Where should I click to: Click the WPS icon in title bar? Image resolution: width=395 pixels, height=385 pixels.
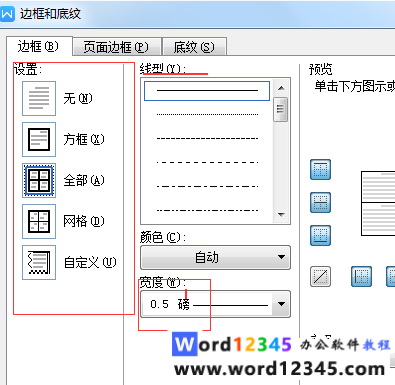pos(7,14)
